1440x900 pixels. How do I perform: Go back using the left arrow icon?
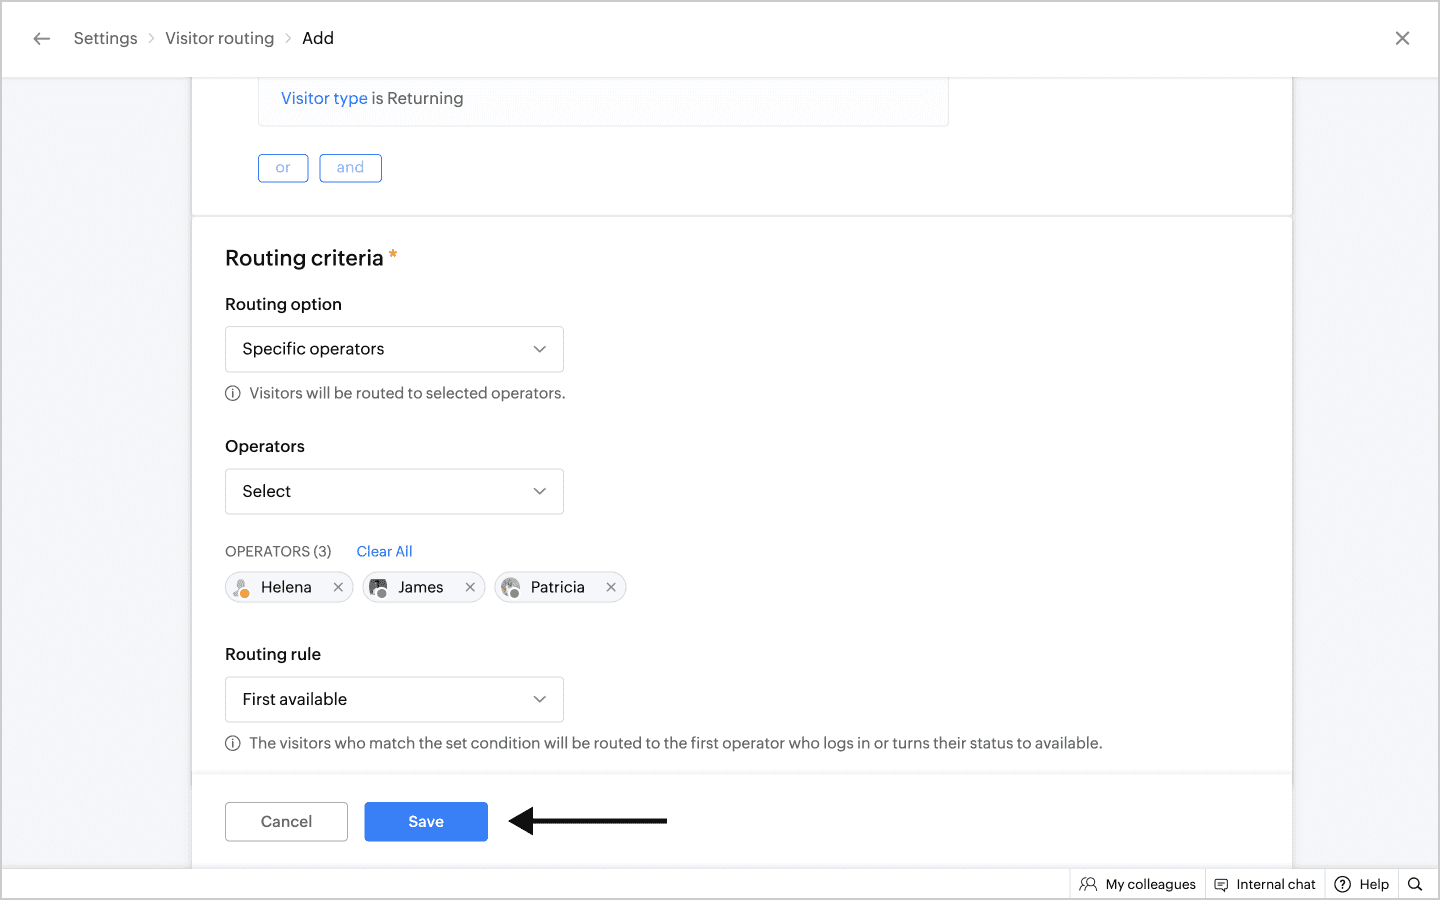(41, 38)
